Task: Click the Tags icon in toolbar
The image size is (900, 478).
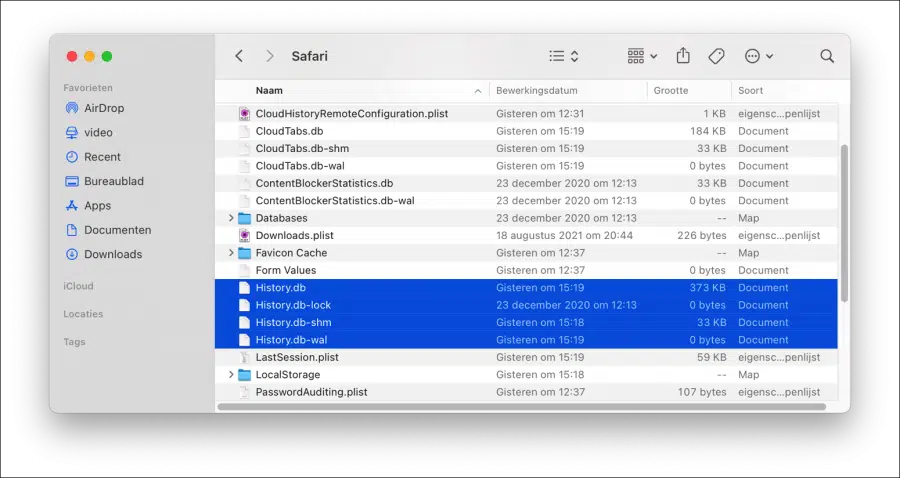Action: tap(716, 56)
